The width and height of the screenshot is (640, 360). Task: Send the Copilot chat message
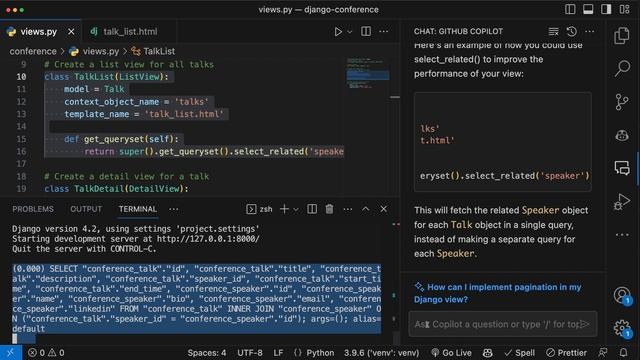(x=585, y=324)
